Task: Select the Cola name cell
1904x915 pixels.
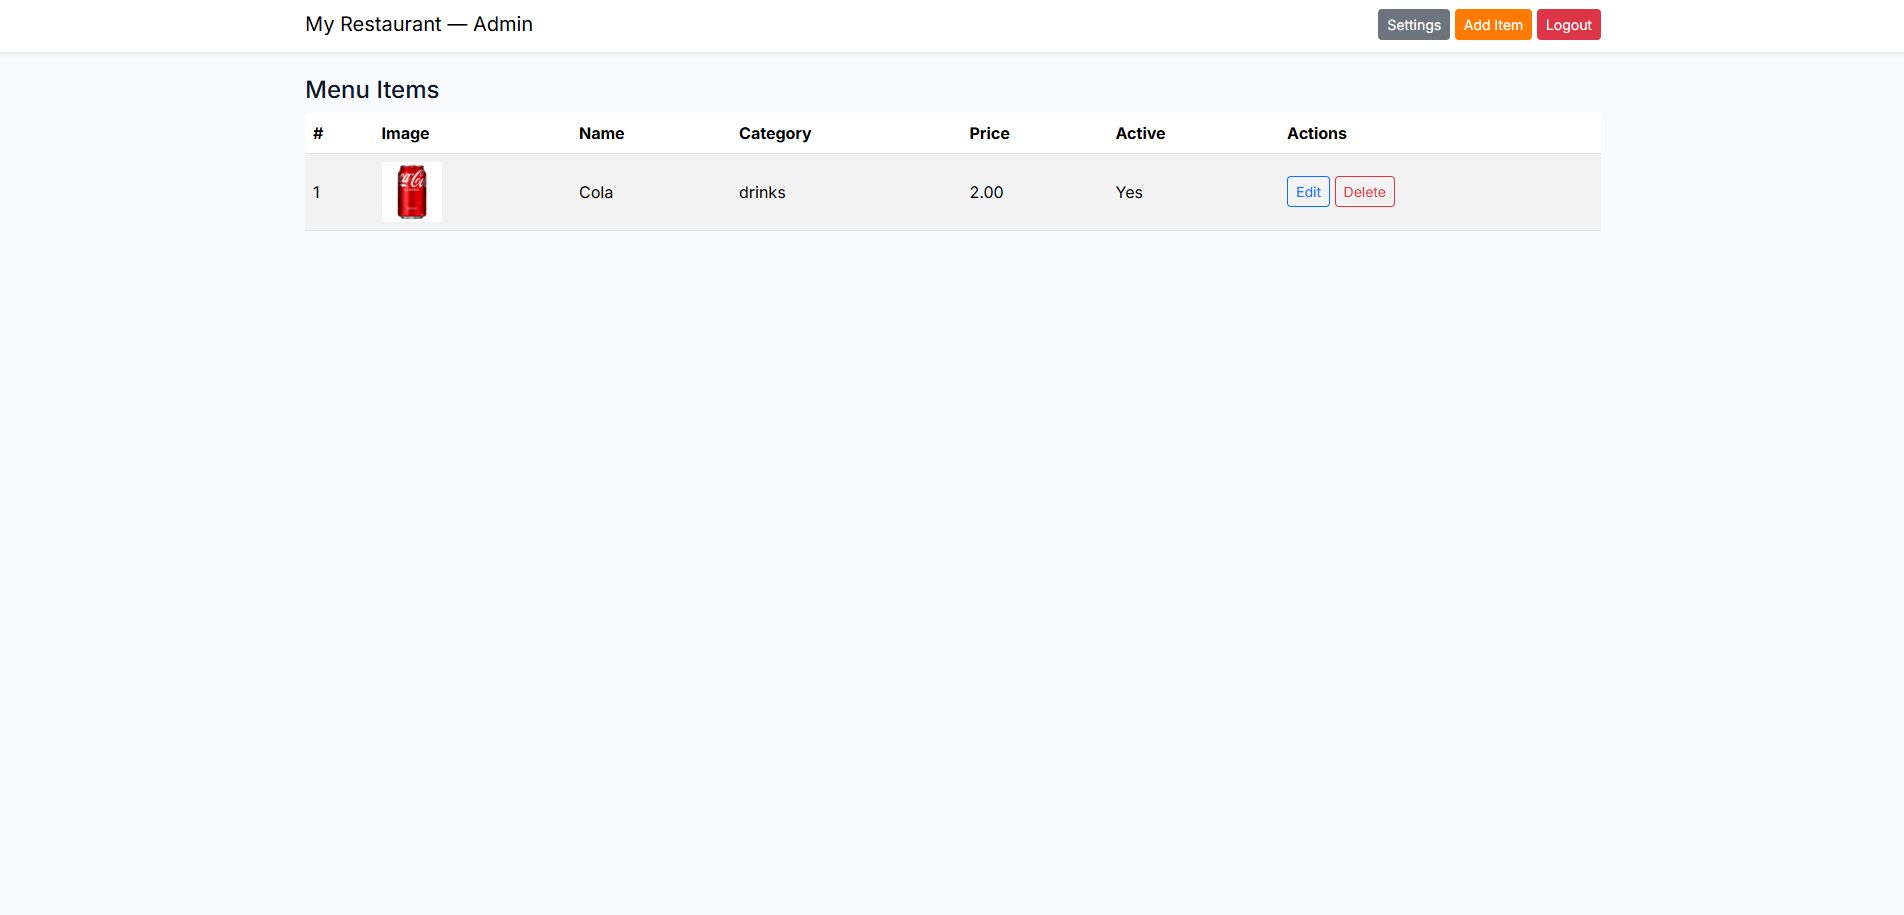Action: (x=596, y=192)
